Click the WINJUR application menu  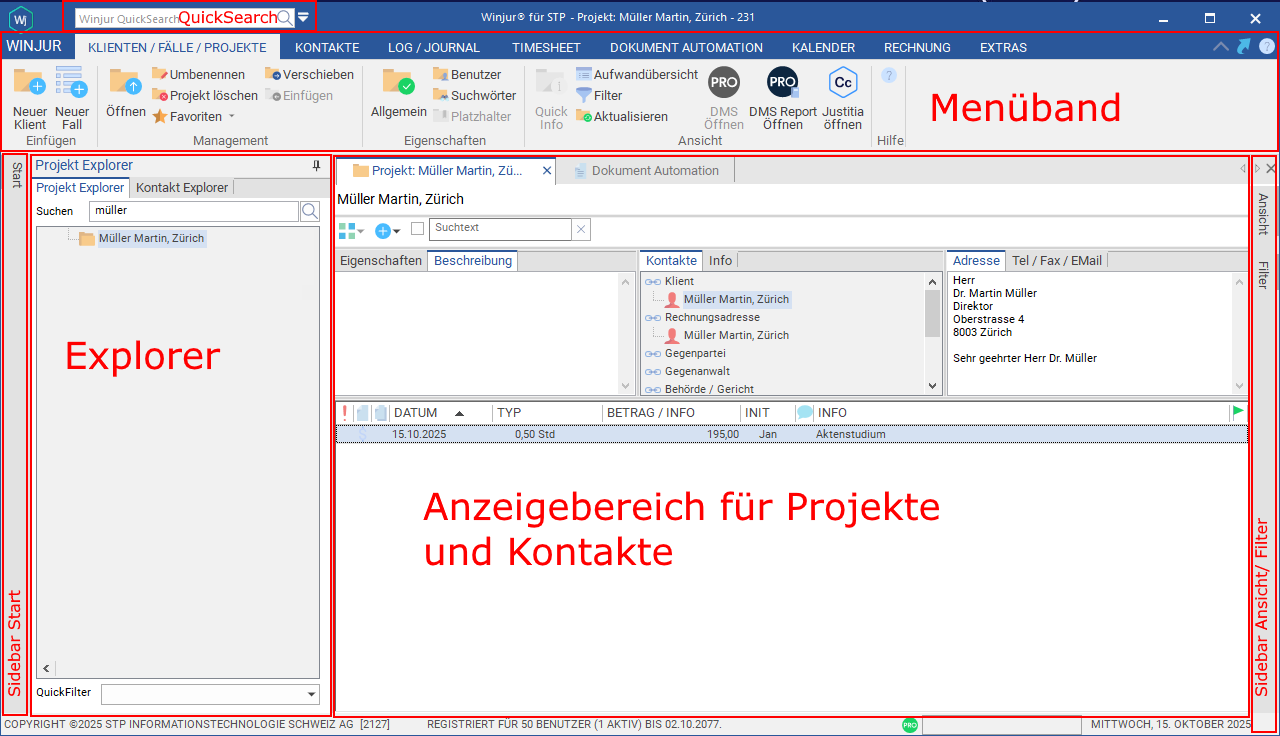tap(34, 46)
